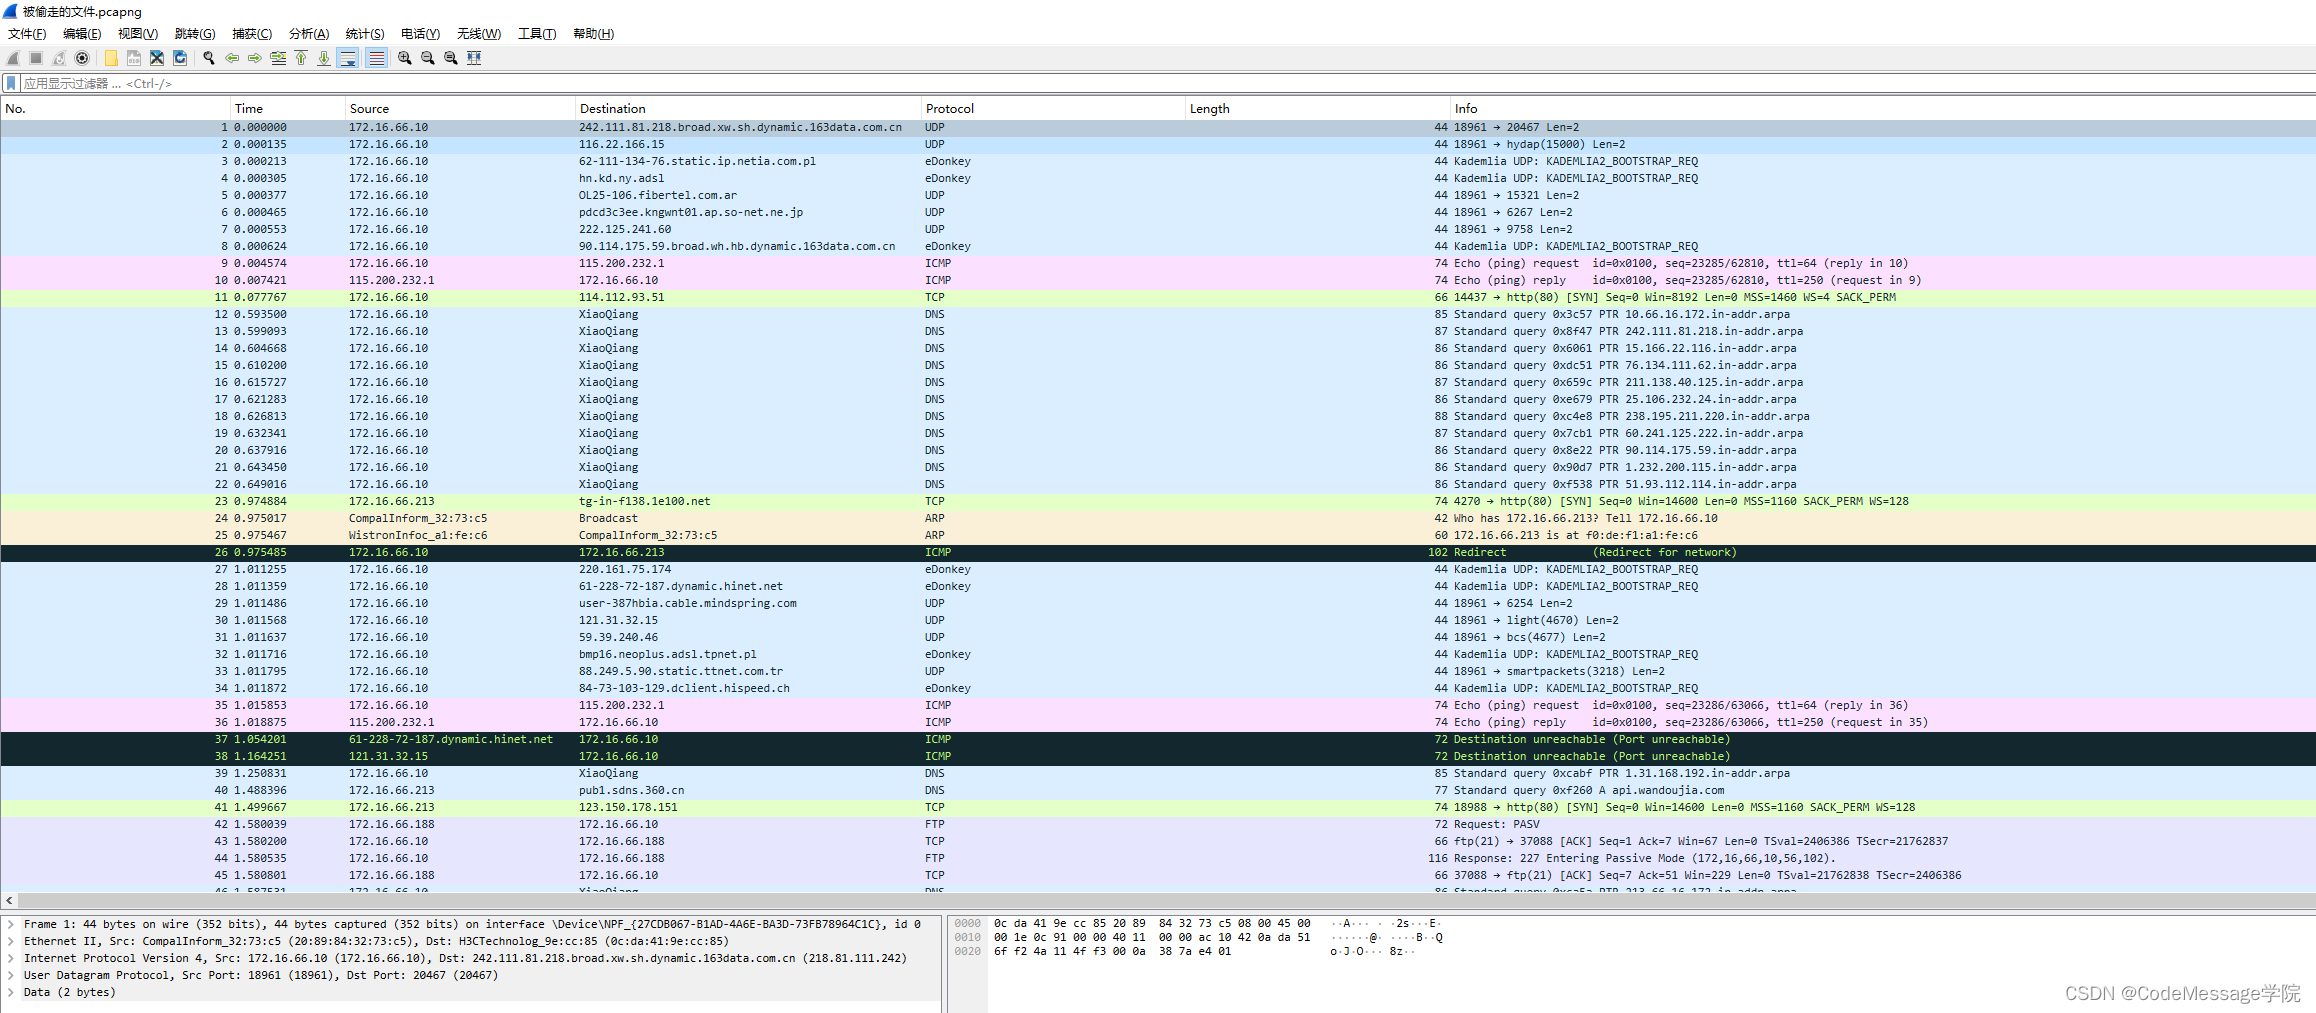Screen dimensions: 2316x1013
Task: Go back in packet history (left green arrow)
Action: (x=232, y=58)
